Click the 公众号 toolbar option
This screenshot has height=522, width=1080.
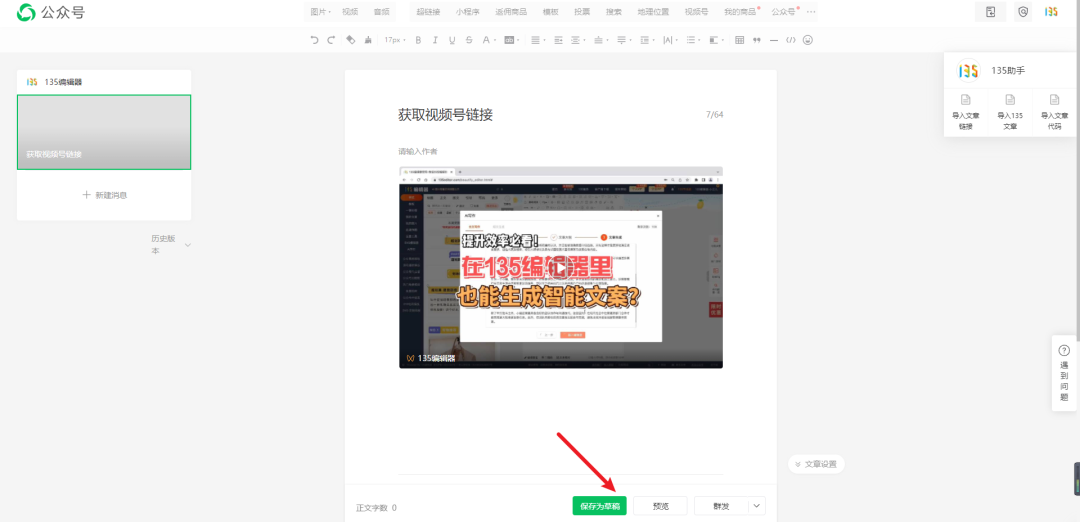(785, 12)
